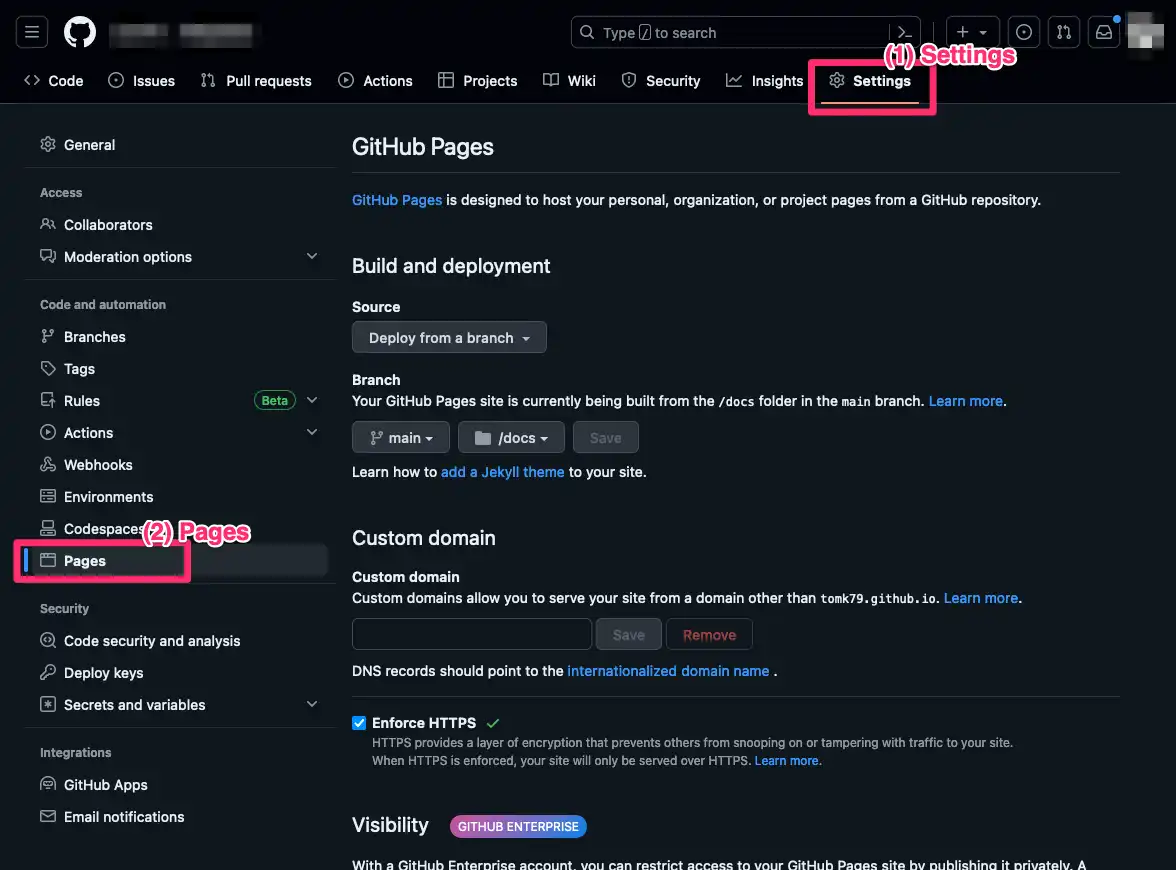Screen dimensions: 1176x870
Task: Open the pull requests header icon
Action: click(1064, 32)
